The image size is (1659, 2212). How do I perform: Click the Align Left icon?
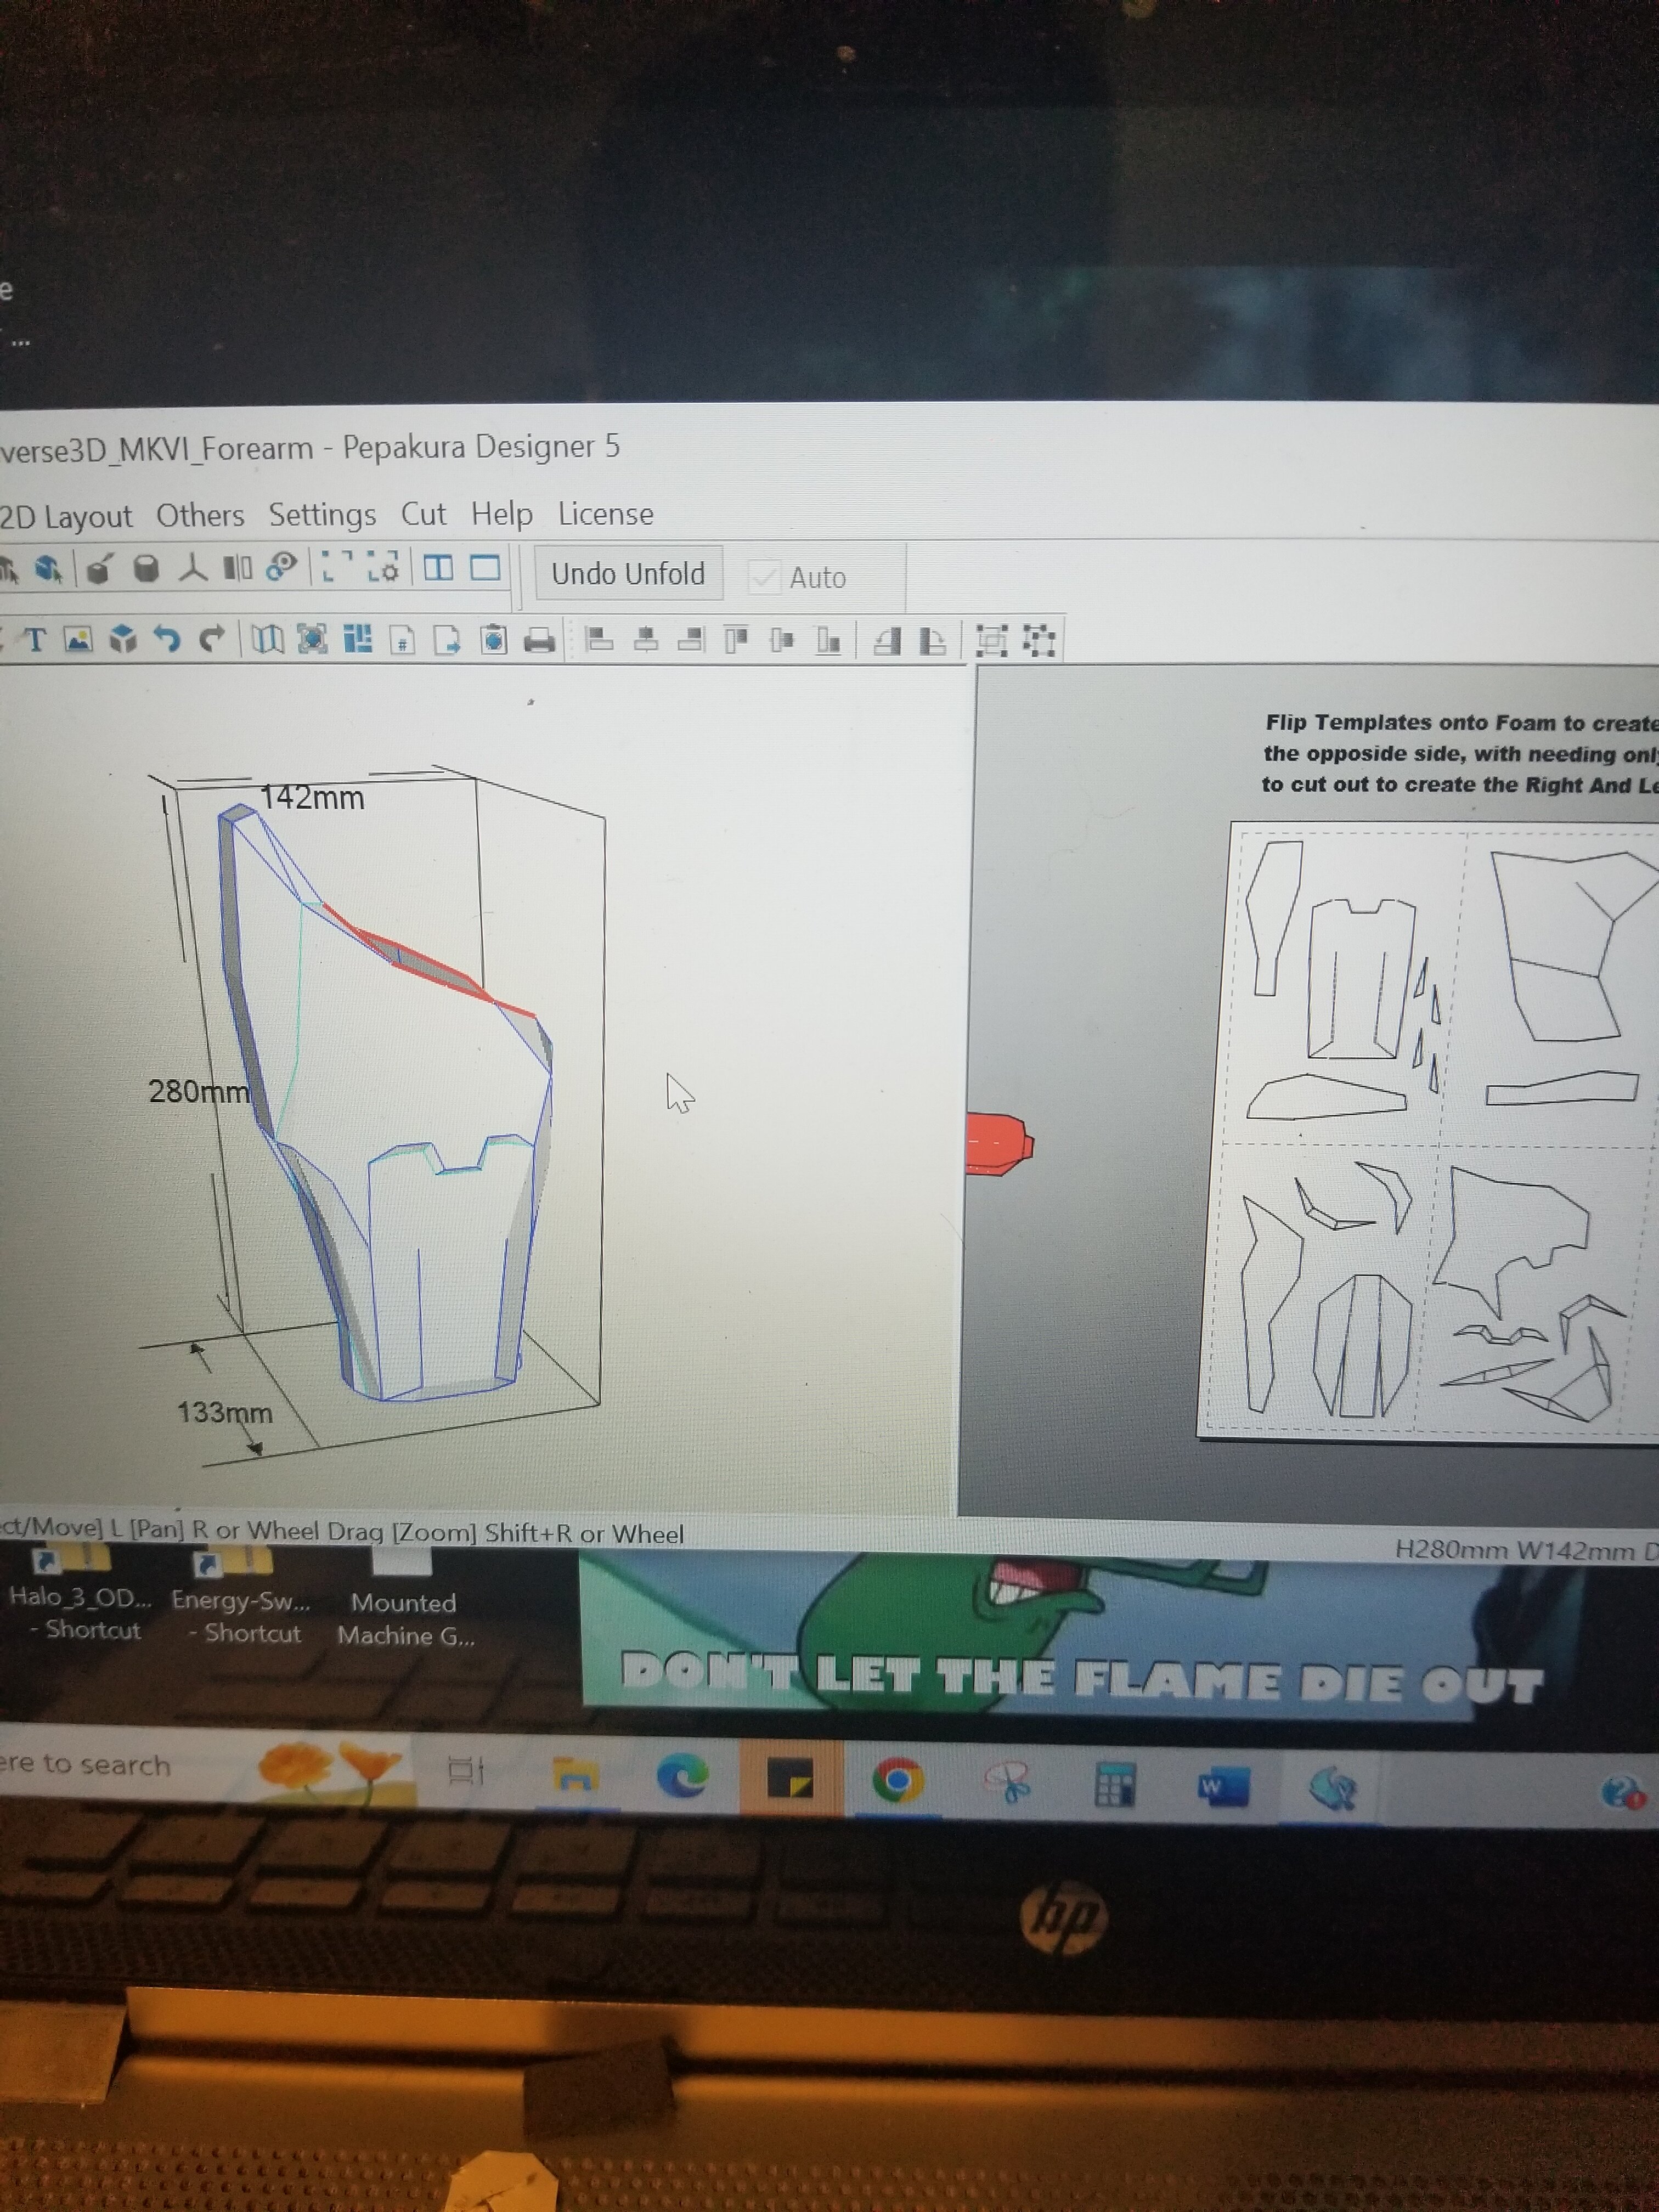tap(598, 639)
